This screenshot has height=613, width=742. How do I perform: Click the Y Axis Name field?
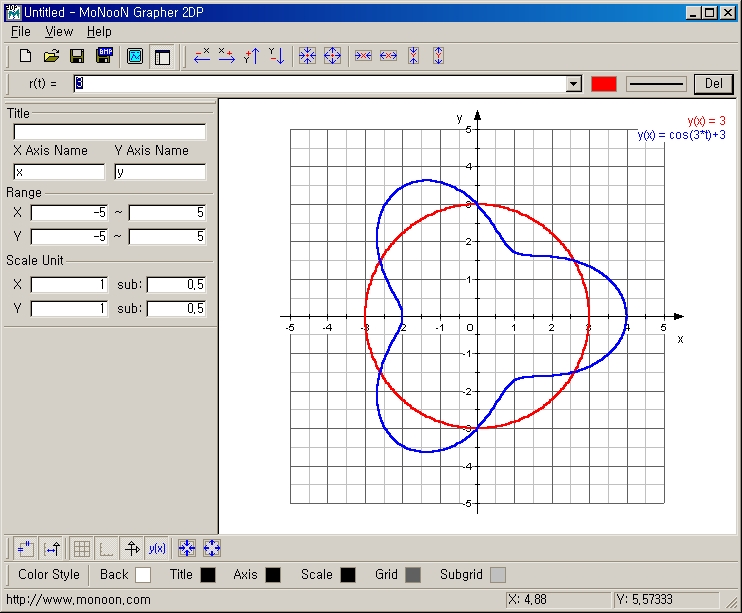click(x=160, y=172)
